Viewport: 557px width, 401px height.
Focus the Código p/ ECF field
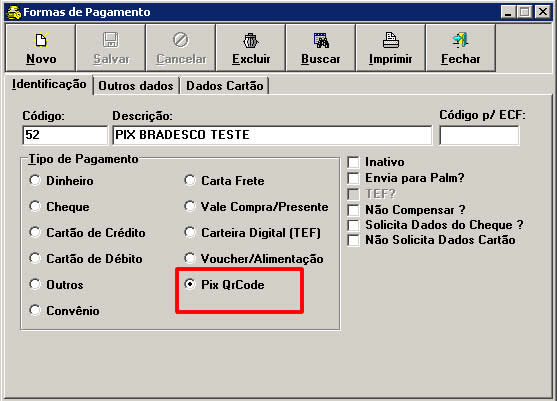click(x=479, y=135)
